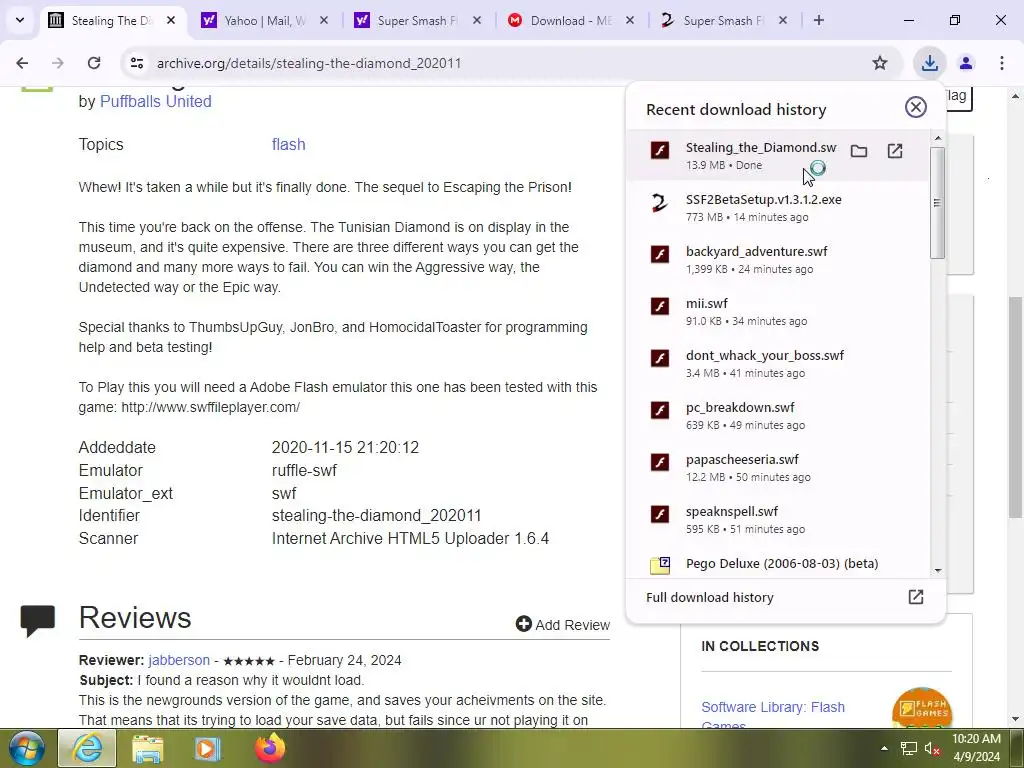
Task: Click the Pego Deluxe file icon
Action: (660, 565)
